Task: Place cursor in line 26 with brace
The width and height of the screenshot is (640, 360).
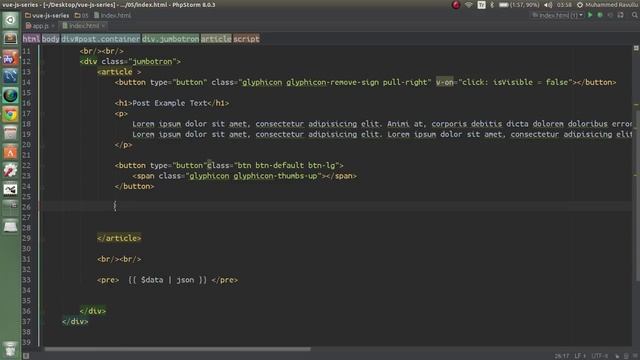Action: tap(115, 207)
